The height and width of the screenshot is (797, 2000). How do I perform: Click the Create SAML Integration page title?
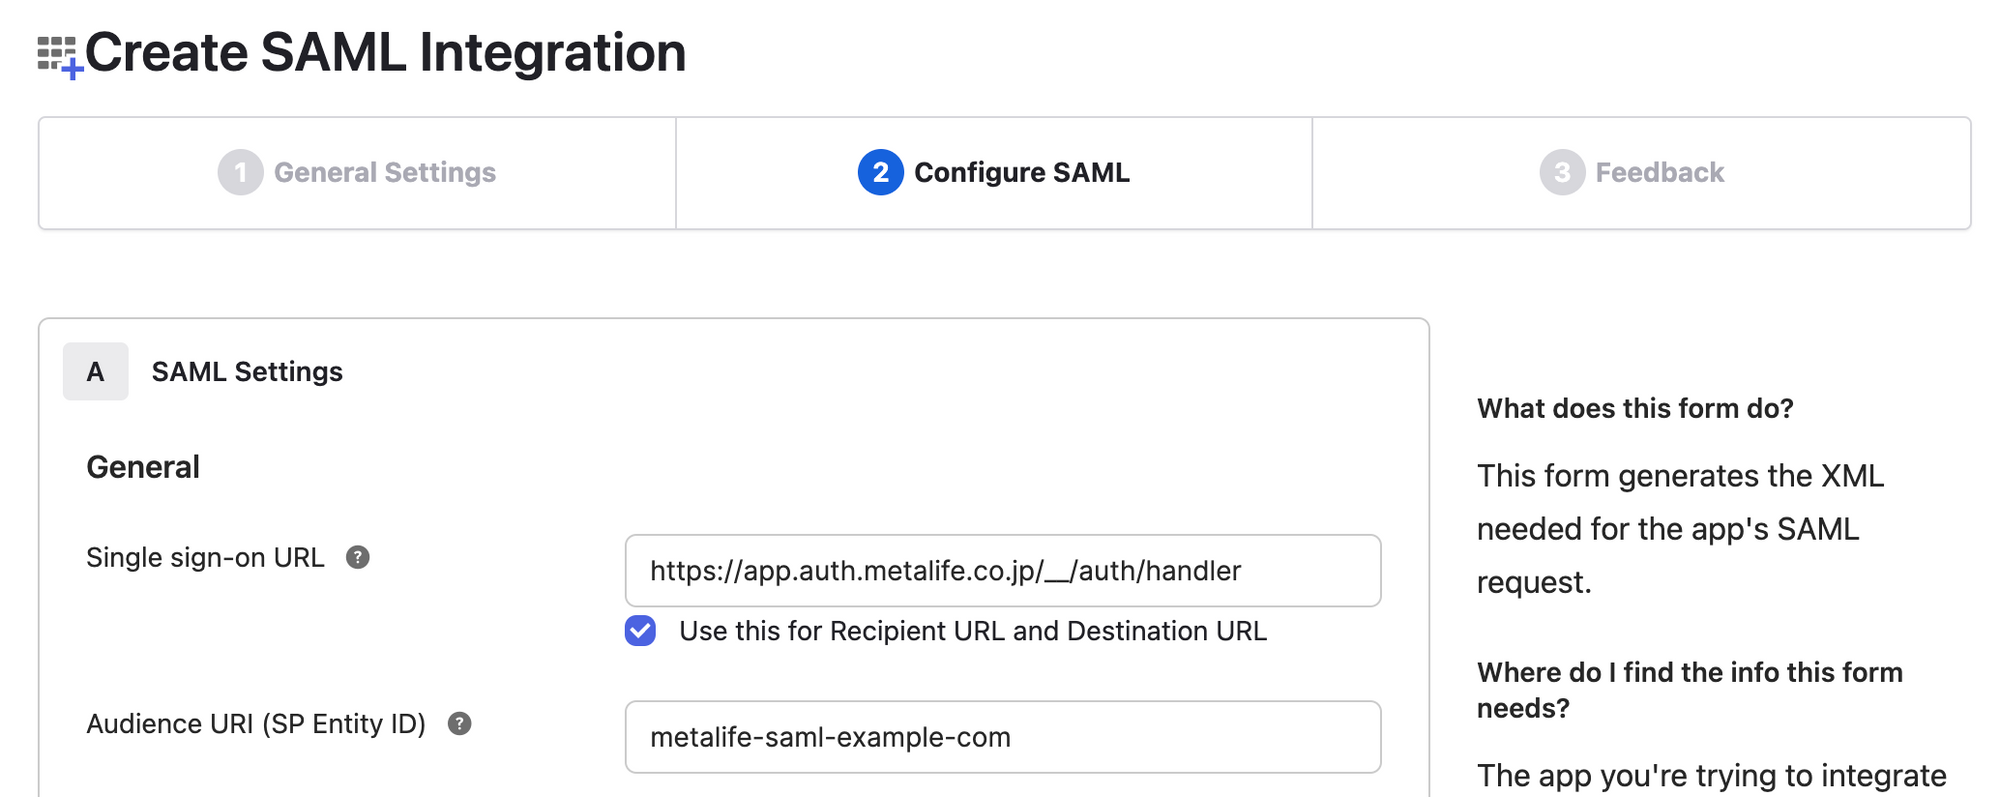(x=386, y=52)
